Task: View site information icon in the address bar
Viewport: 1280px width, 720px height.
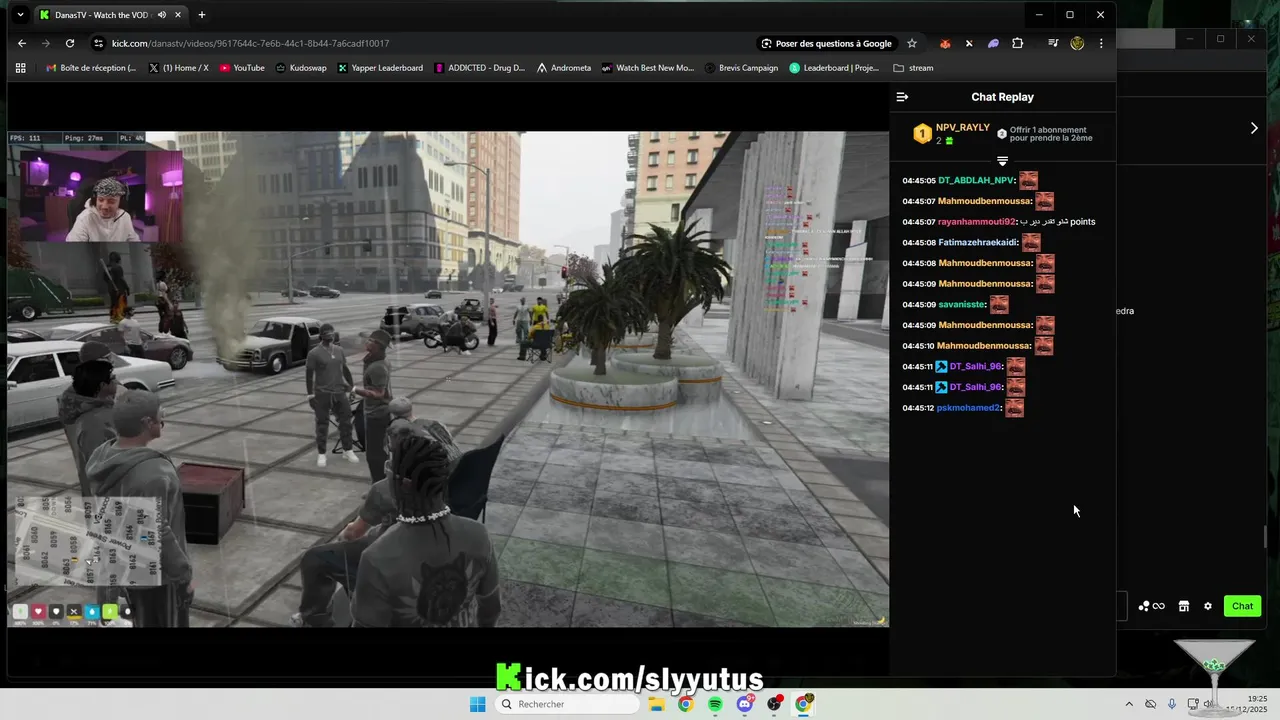Action: point(98,43)
